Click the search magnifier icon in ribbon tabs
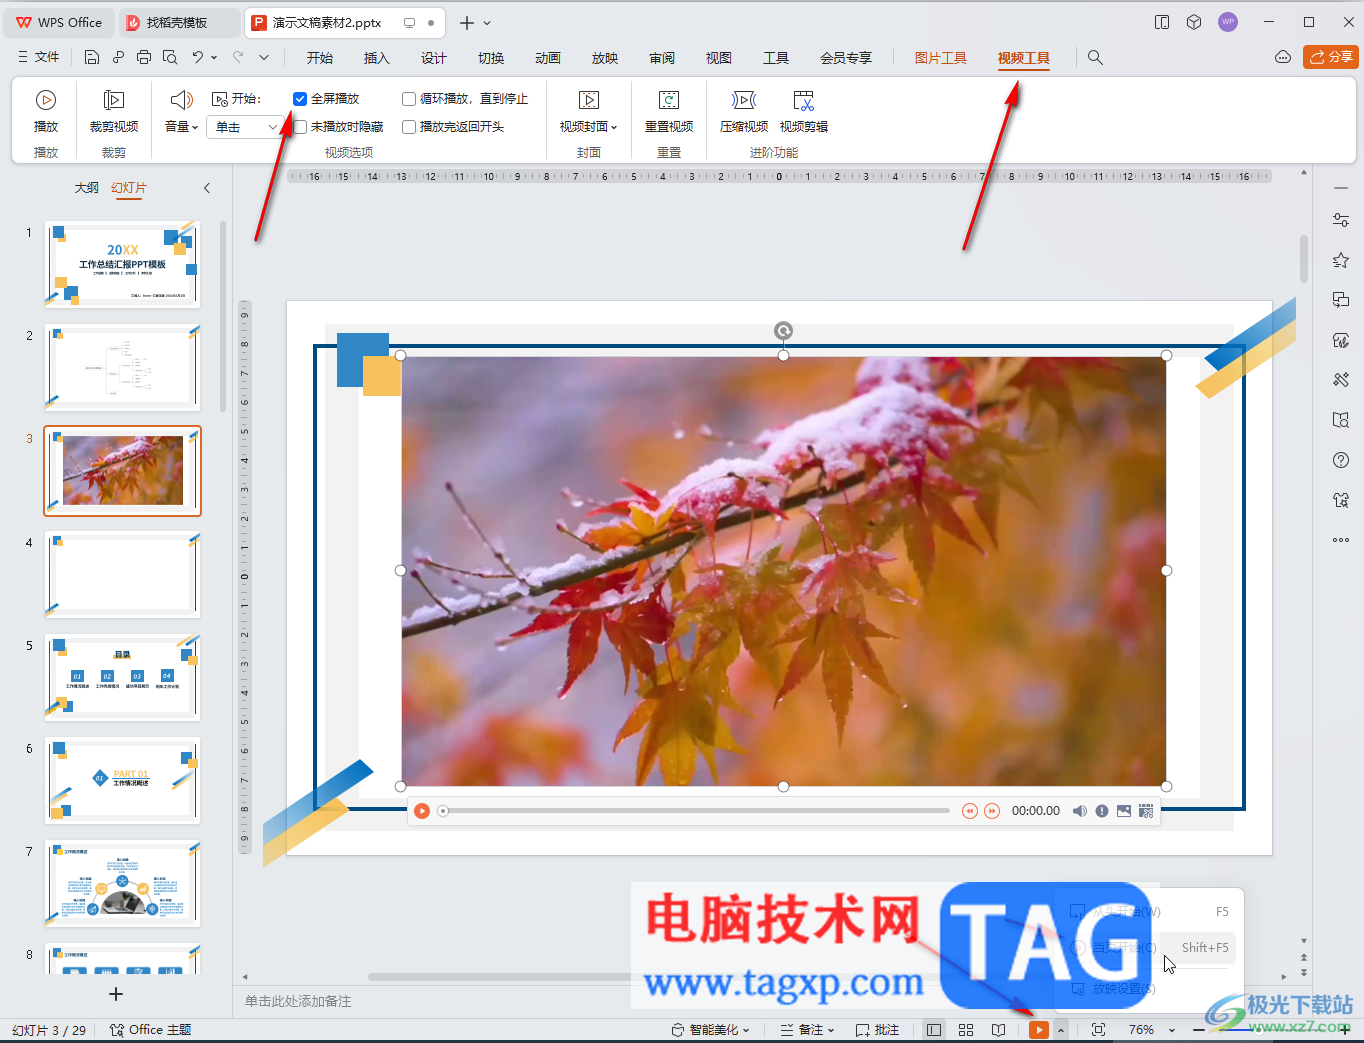 coord(1095,58)
